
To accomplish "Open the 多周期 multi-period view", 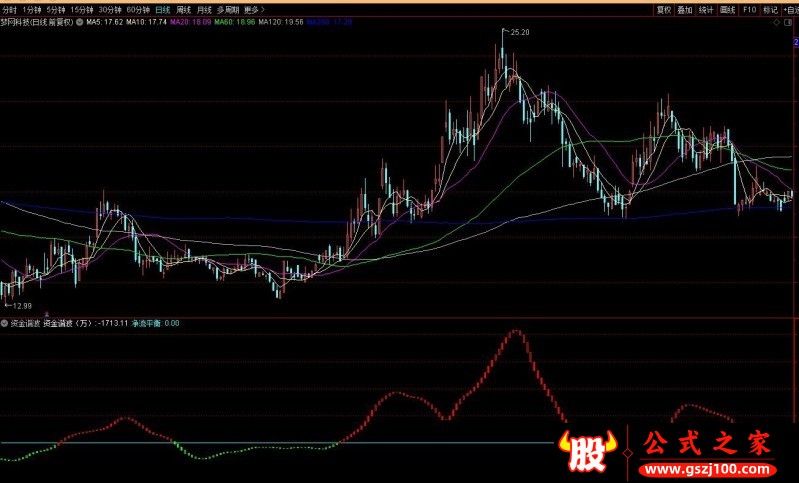I will coord(228,10).
